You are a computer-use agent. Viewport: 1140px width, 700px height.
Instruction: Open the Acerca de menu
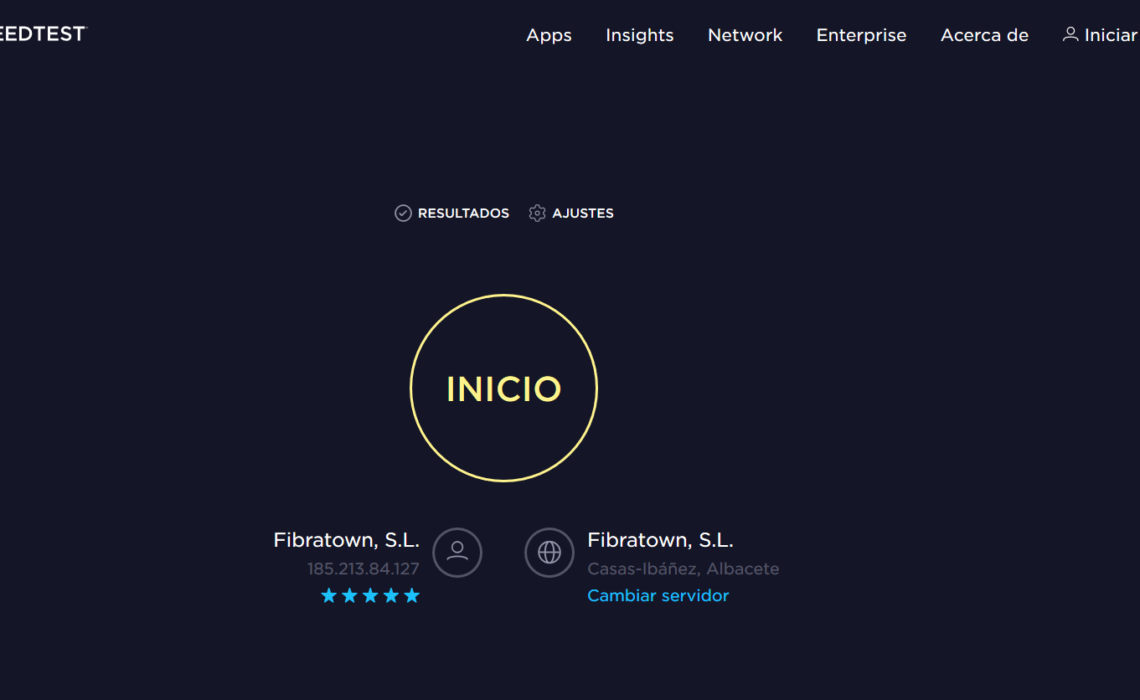pos(984,35)
